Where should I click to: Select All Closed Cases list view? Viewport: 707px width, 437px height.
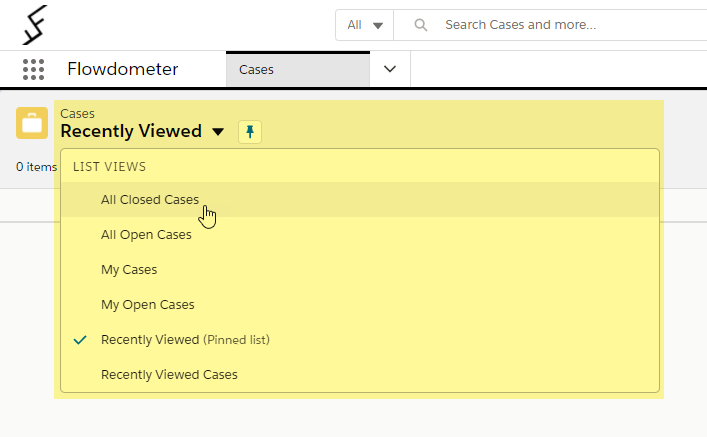pyautogui.click(x=360, y=200)
